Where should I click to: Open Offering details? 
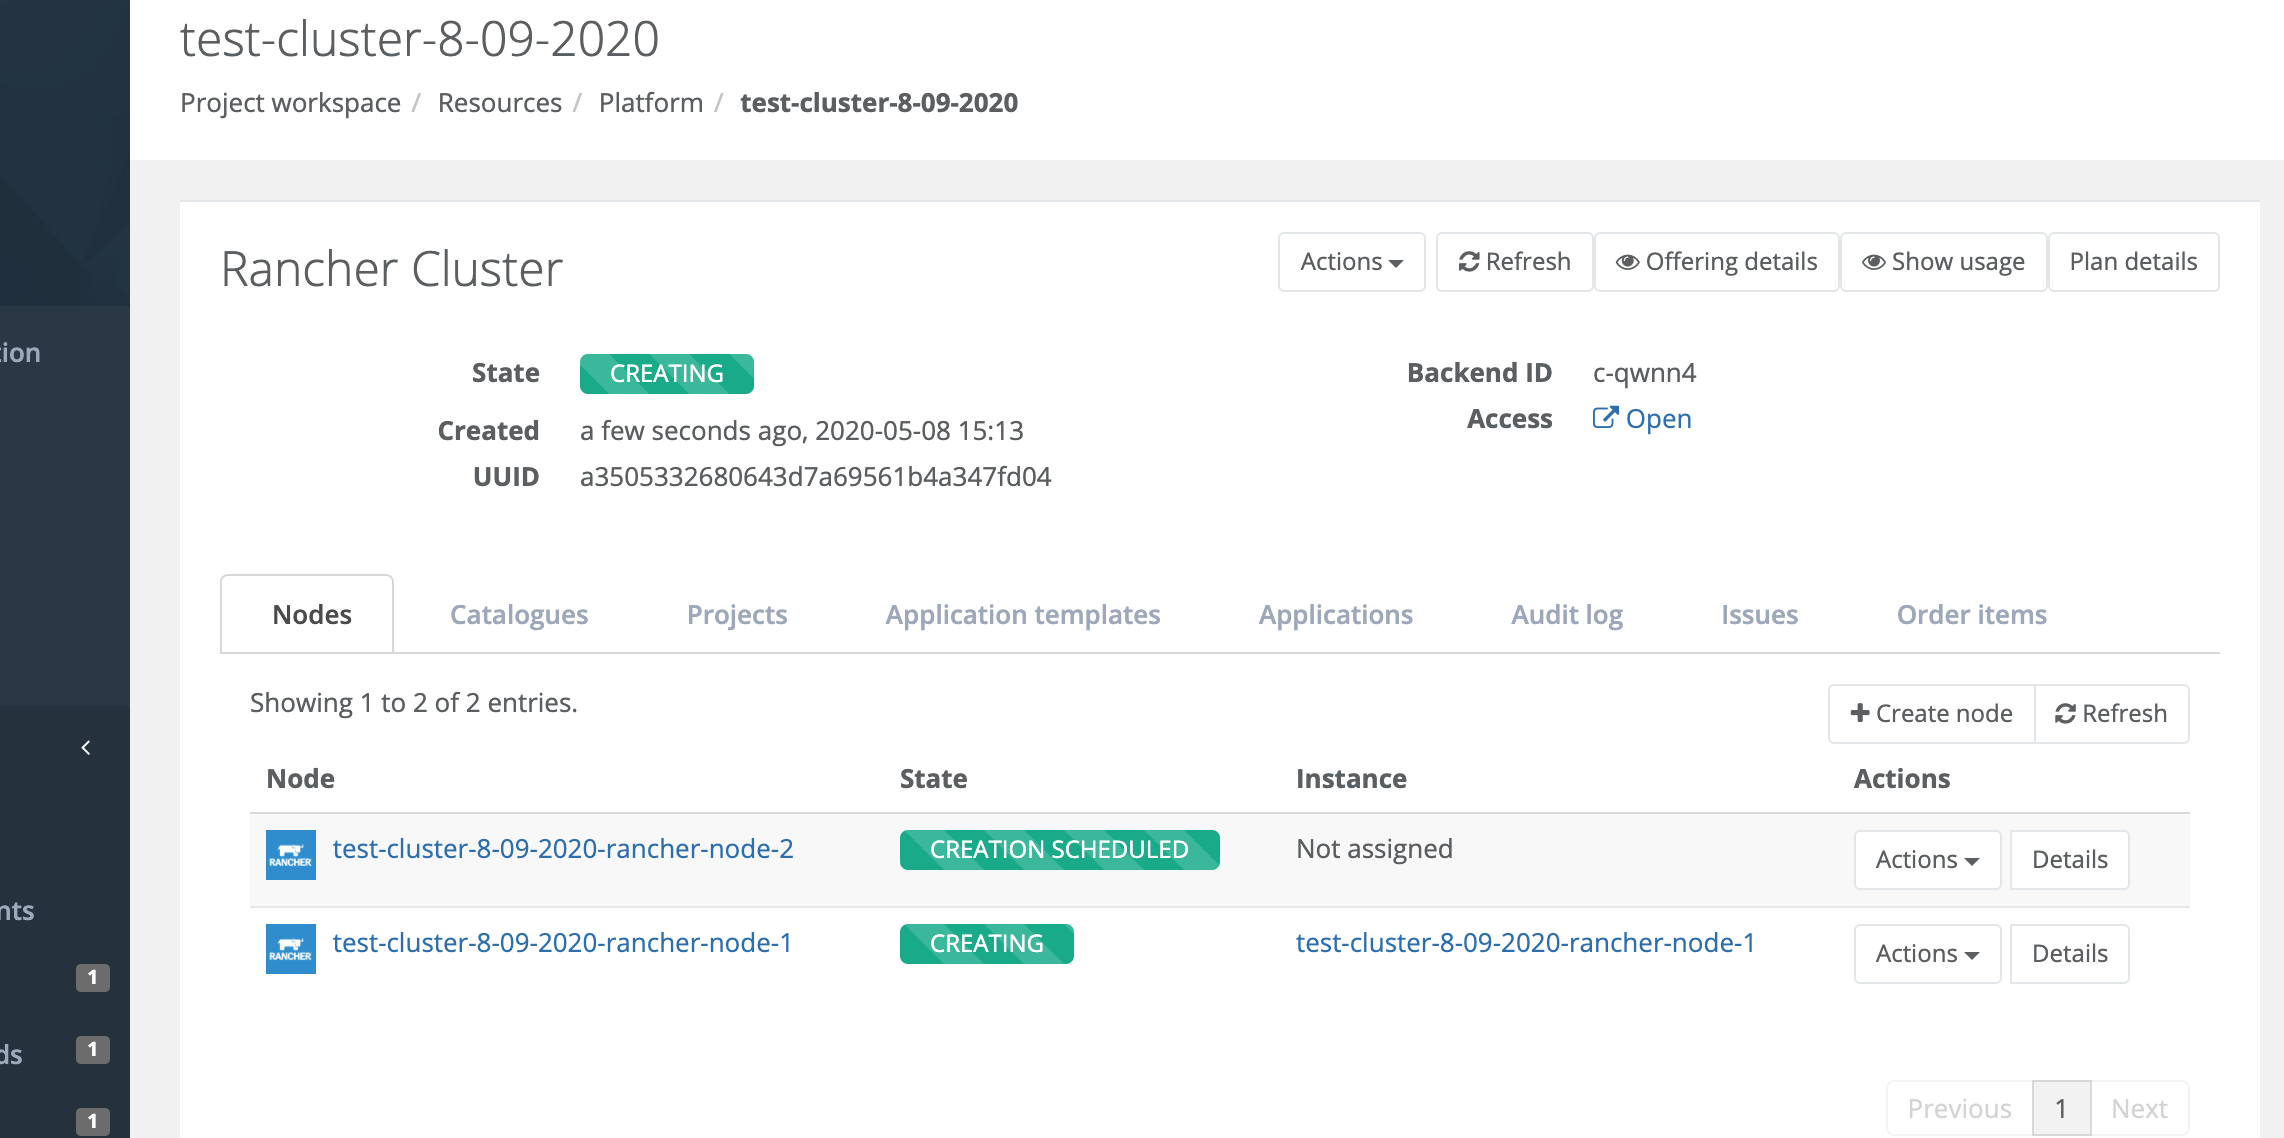(1716, 262)
